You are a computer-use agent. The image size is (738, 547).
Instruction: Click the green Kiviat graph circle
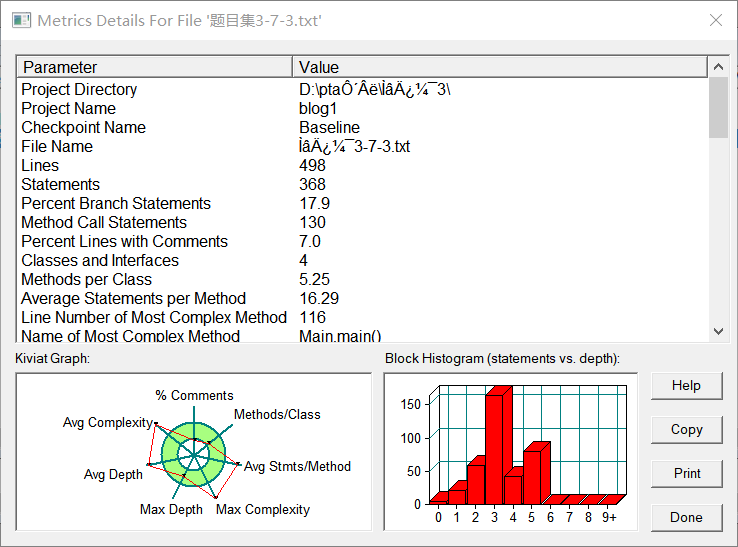pos(193,455)
